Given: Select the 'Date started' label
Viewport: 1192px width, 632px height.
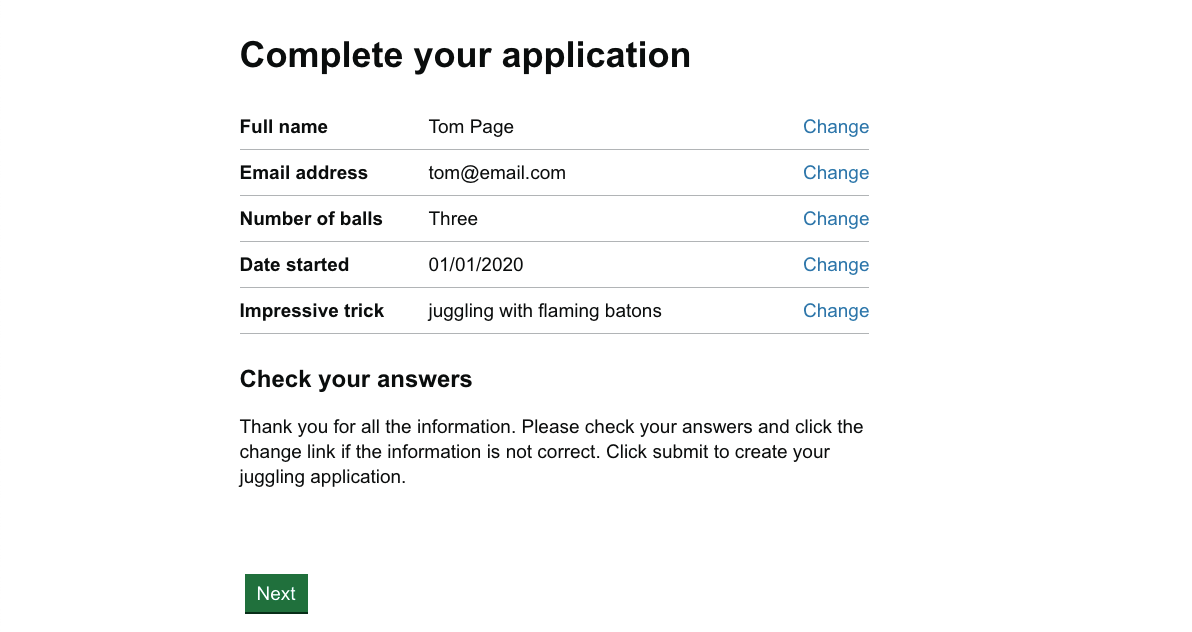Looking at the screenshot, I should click(294, 265).
